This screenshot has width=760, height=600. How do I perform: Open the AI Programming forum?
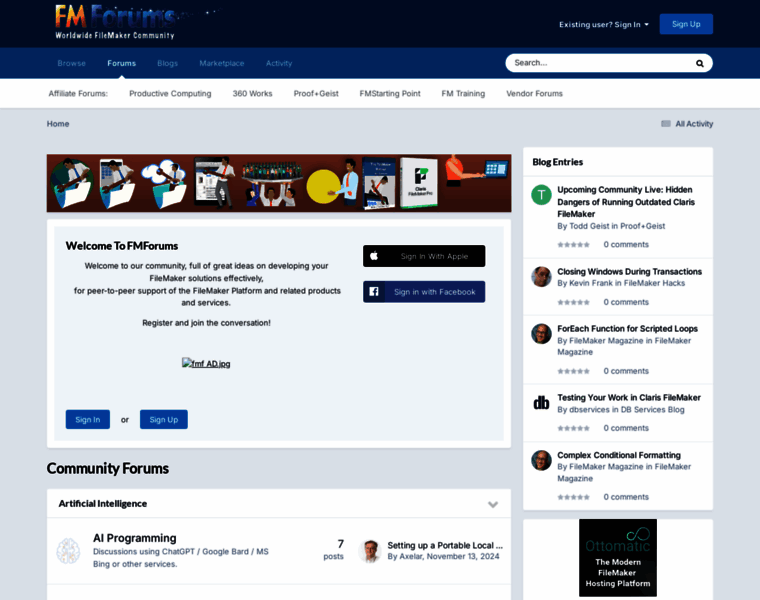click(x=135, y=538)
